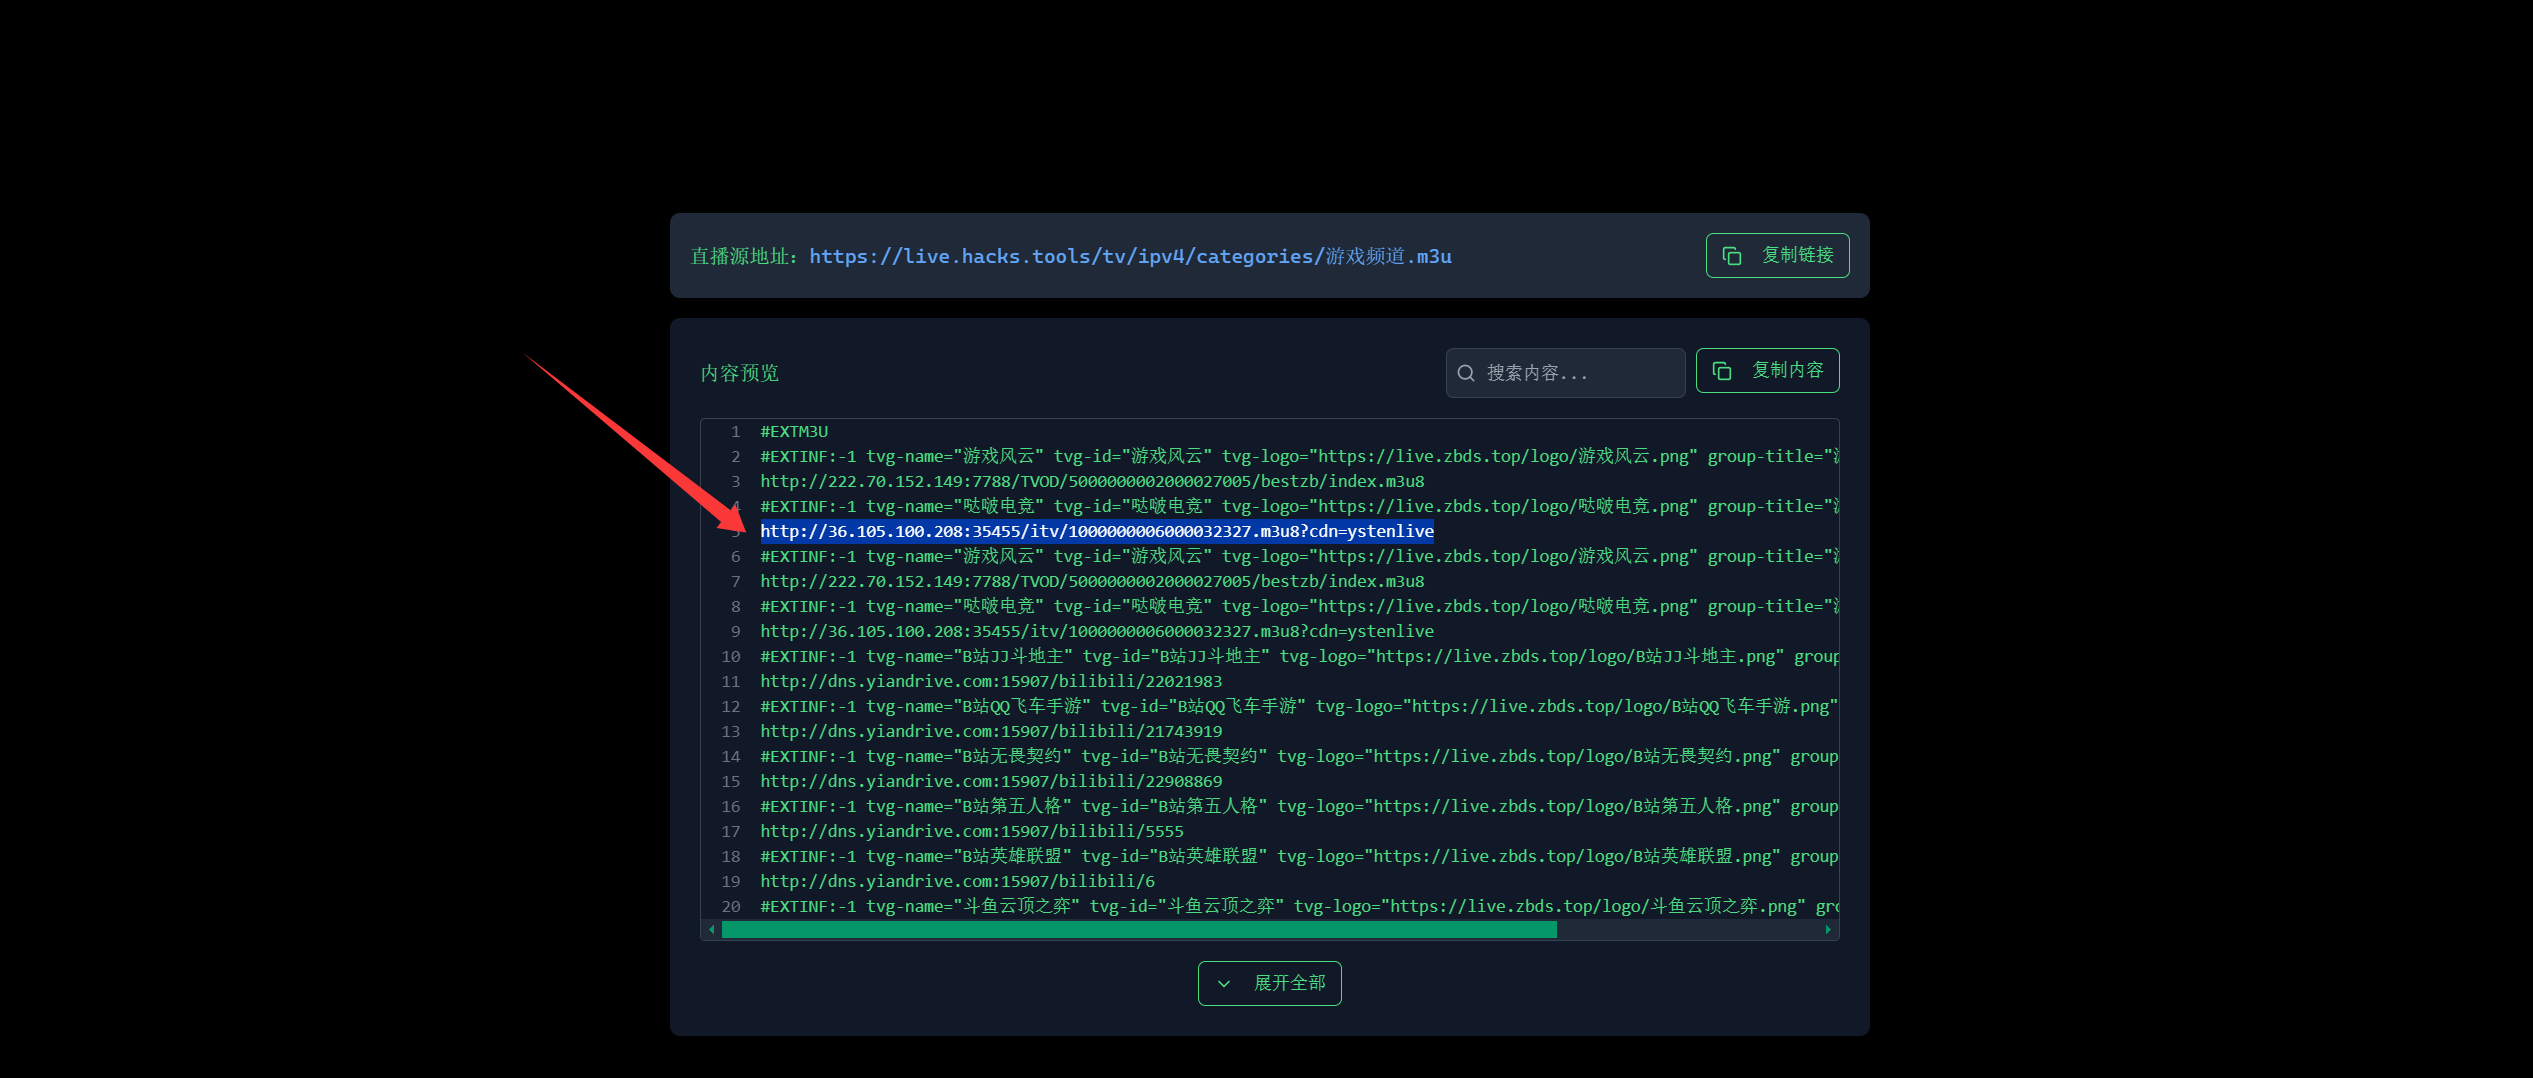Click the left arrow of the horizontal scrollbar

coord(712,930)
